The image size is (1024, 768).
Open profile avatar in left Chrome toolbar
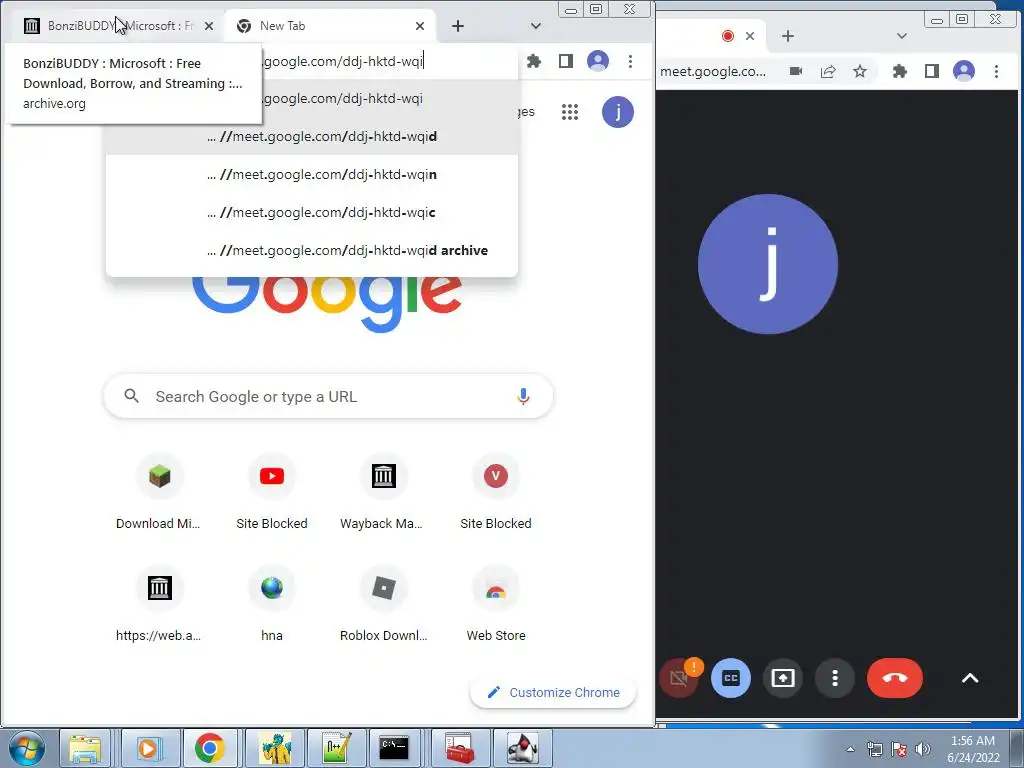[598, 61]
